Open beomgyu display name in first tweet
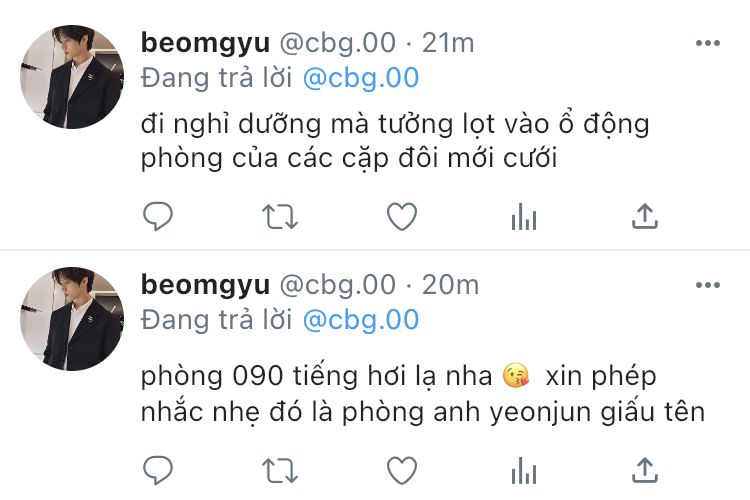Viewport: 750px width, 500px height. pyautogui.click(x=206, y=43)
